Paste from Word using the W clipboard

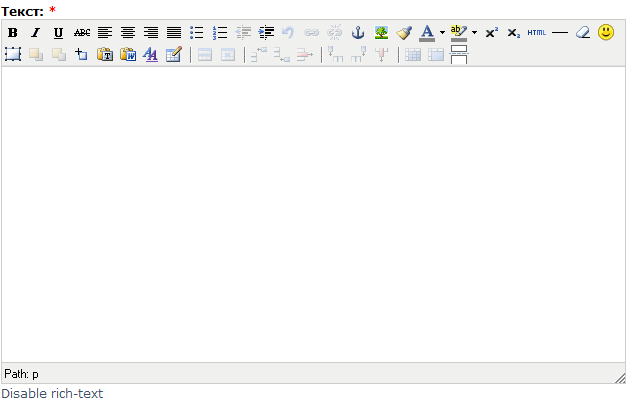(128, 54)
